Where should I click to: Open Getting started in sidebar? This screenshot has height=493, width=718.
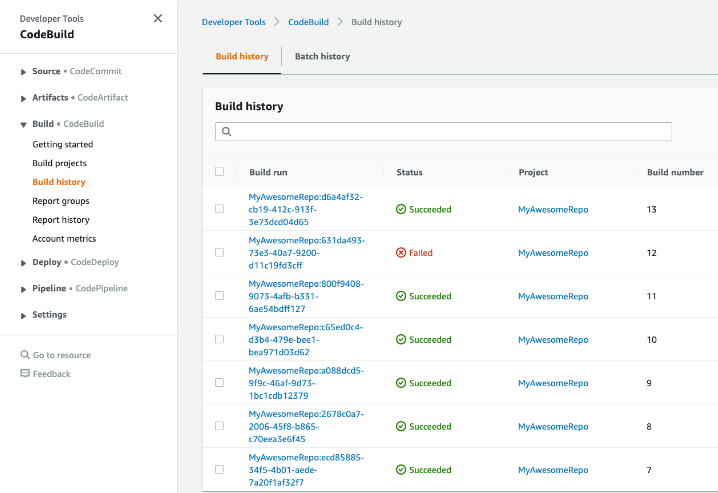63,144
